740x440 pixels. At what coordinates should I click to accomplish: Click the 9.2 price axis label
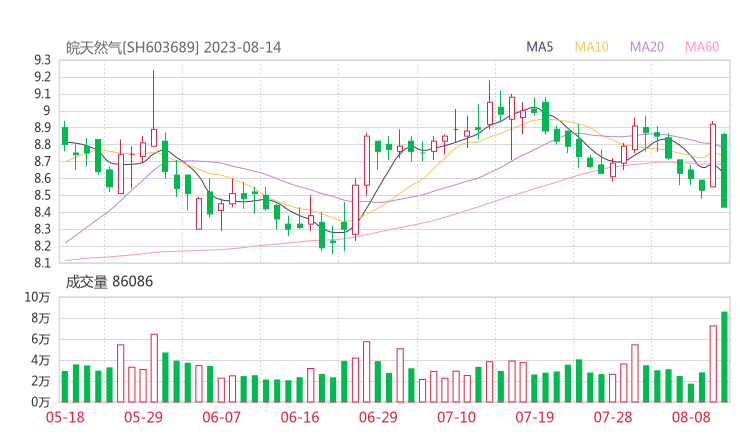point(42,77)
